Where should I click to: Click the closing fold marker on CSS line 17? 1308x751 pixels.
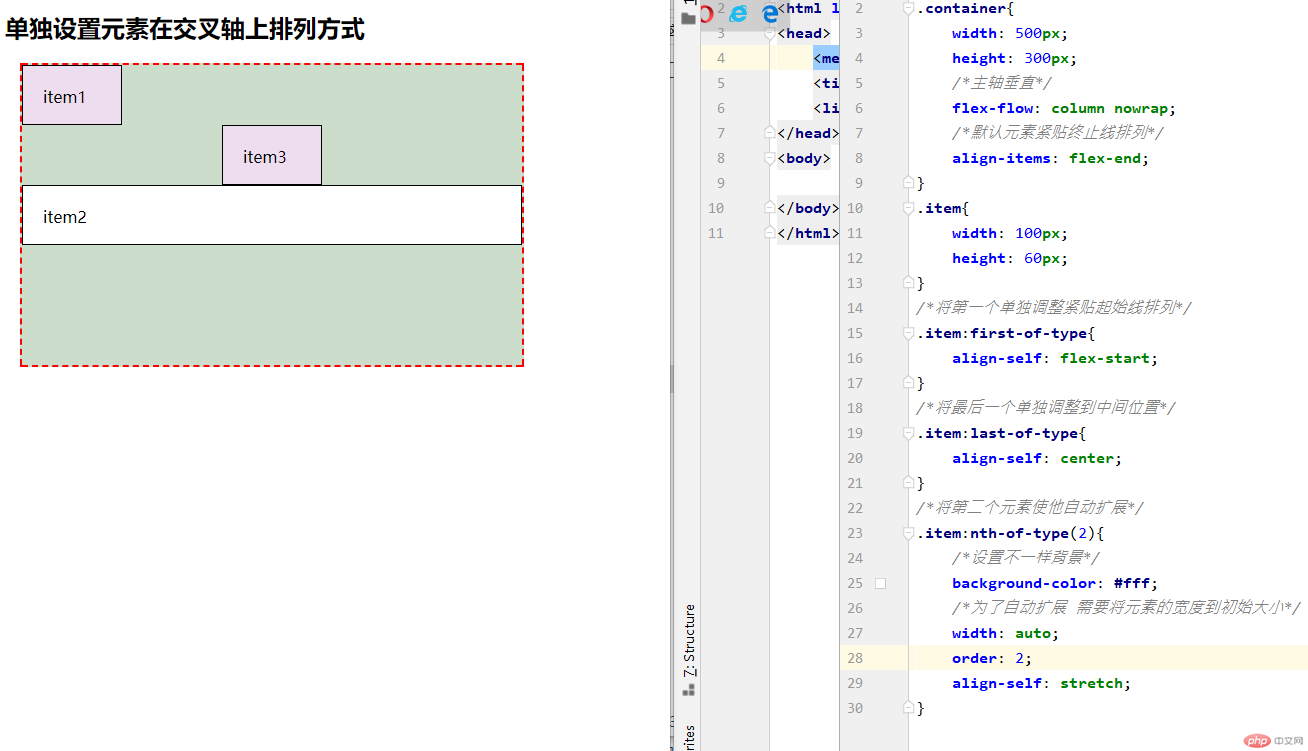(x=908, y=383)
